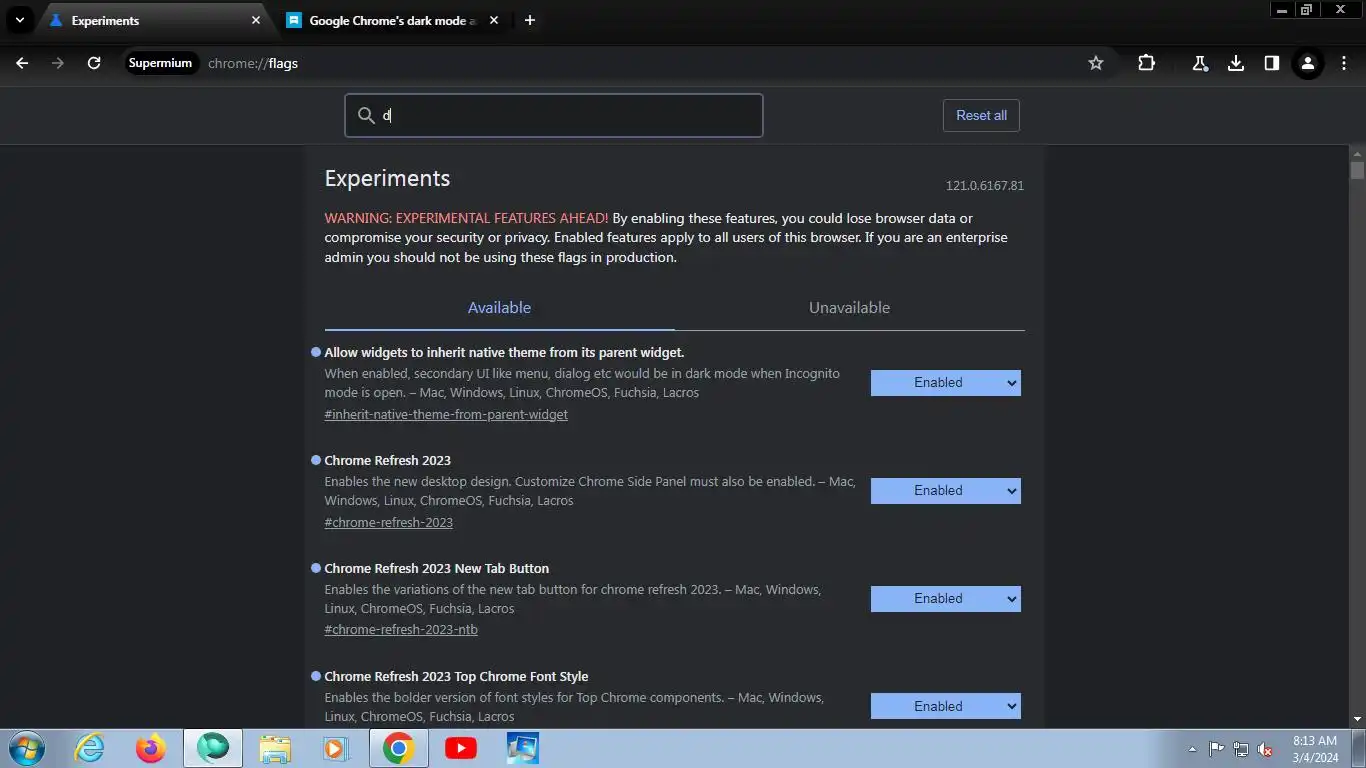Open #chrome-refresh-2023-ntb link
1366x768 pixels.
401,630
